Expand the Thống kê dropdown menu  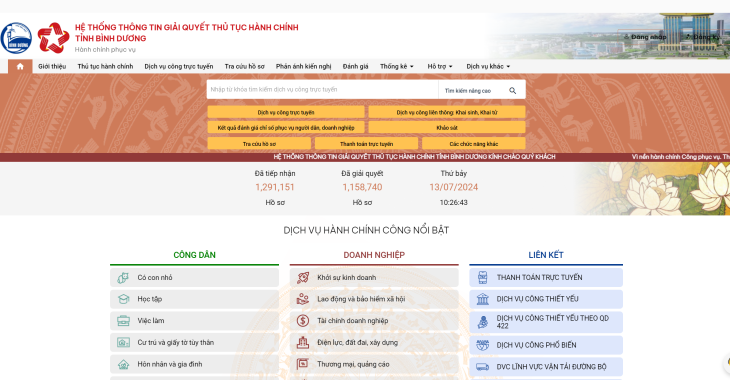tap(397, 67)
